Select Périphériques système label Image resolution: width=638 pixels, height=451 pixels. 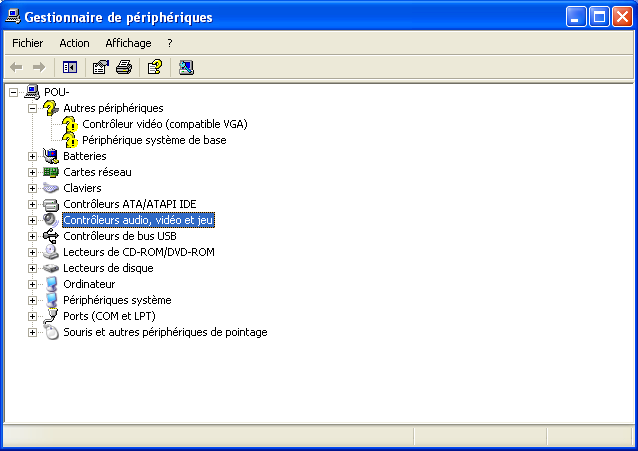pos(117,300)
